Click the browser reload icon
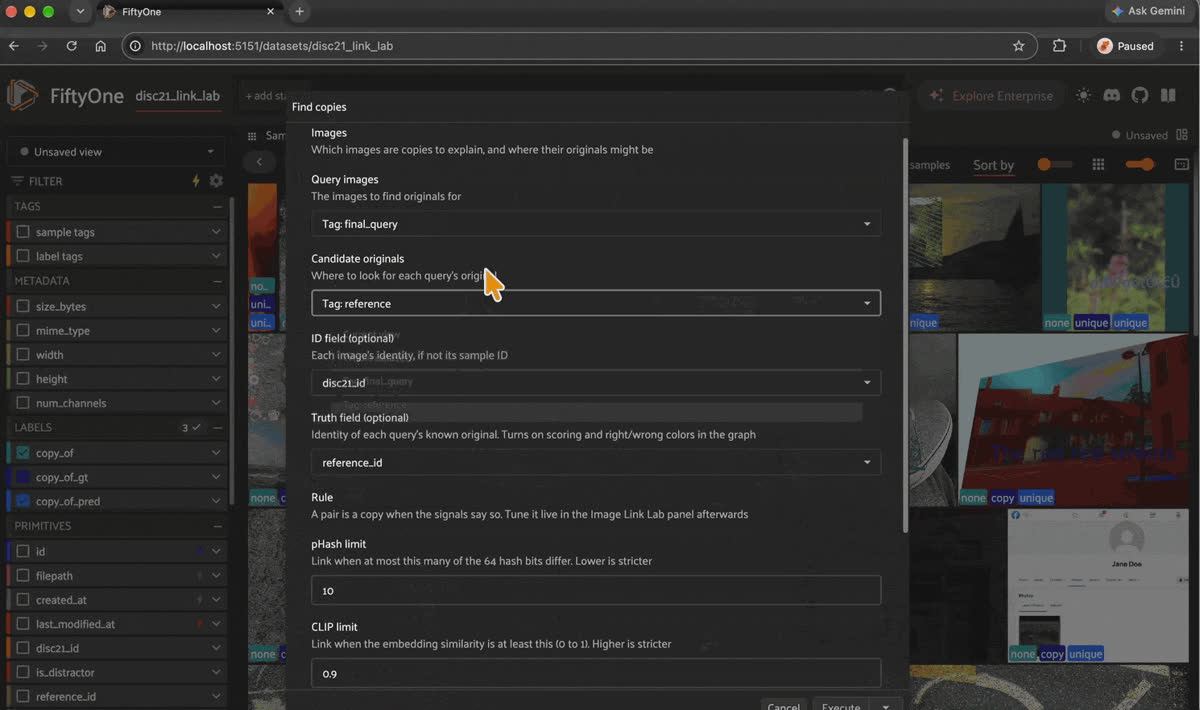The width and height of the screenshot is (1200, 710). click(71, 46)
